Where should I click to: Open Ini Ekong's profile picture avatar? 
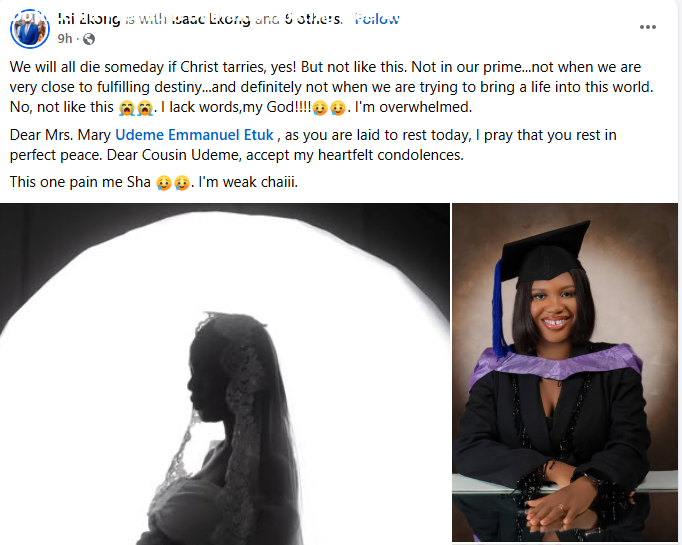click(30, 28)
